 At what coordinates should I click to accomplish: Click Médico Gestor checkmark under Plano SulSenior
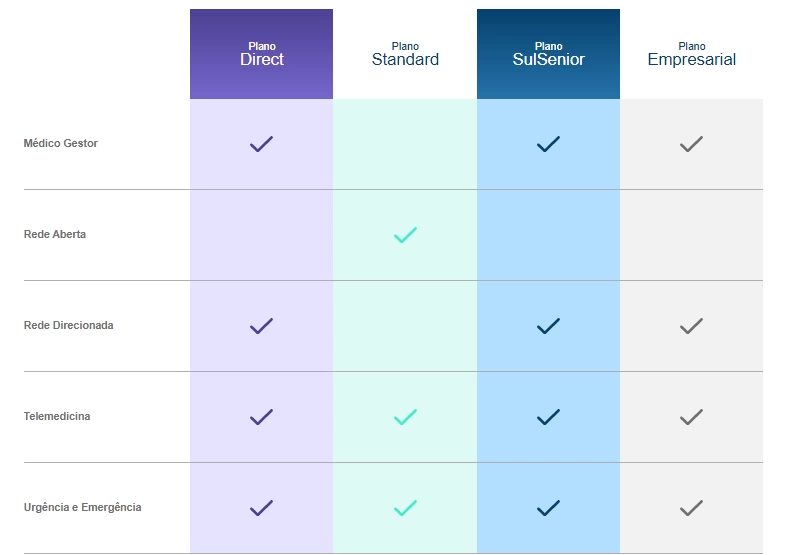[x=548, y=144]
